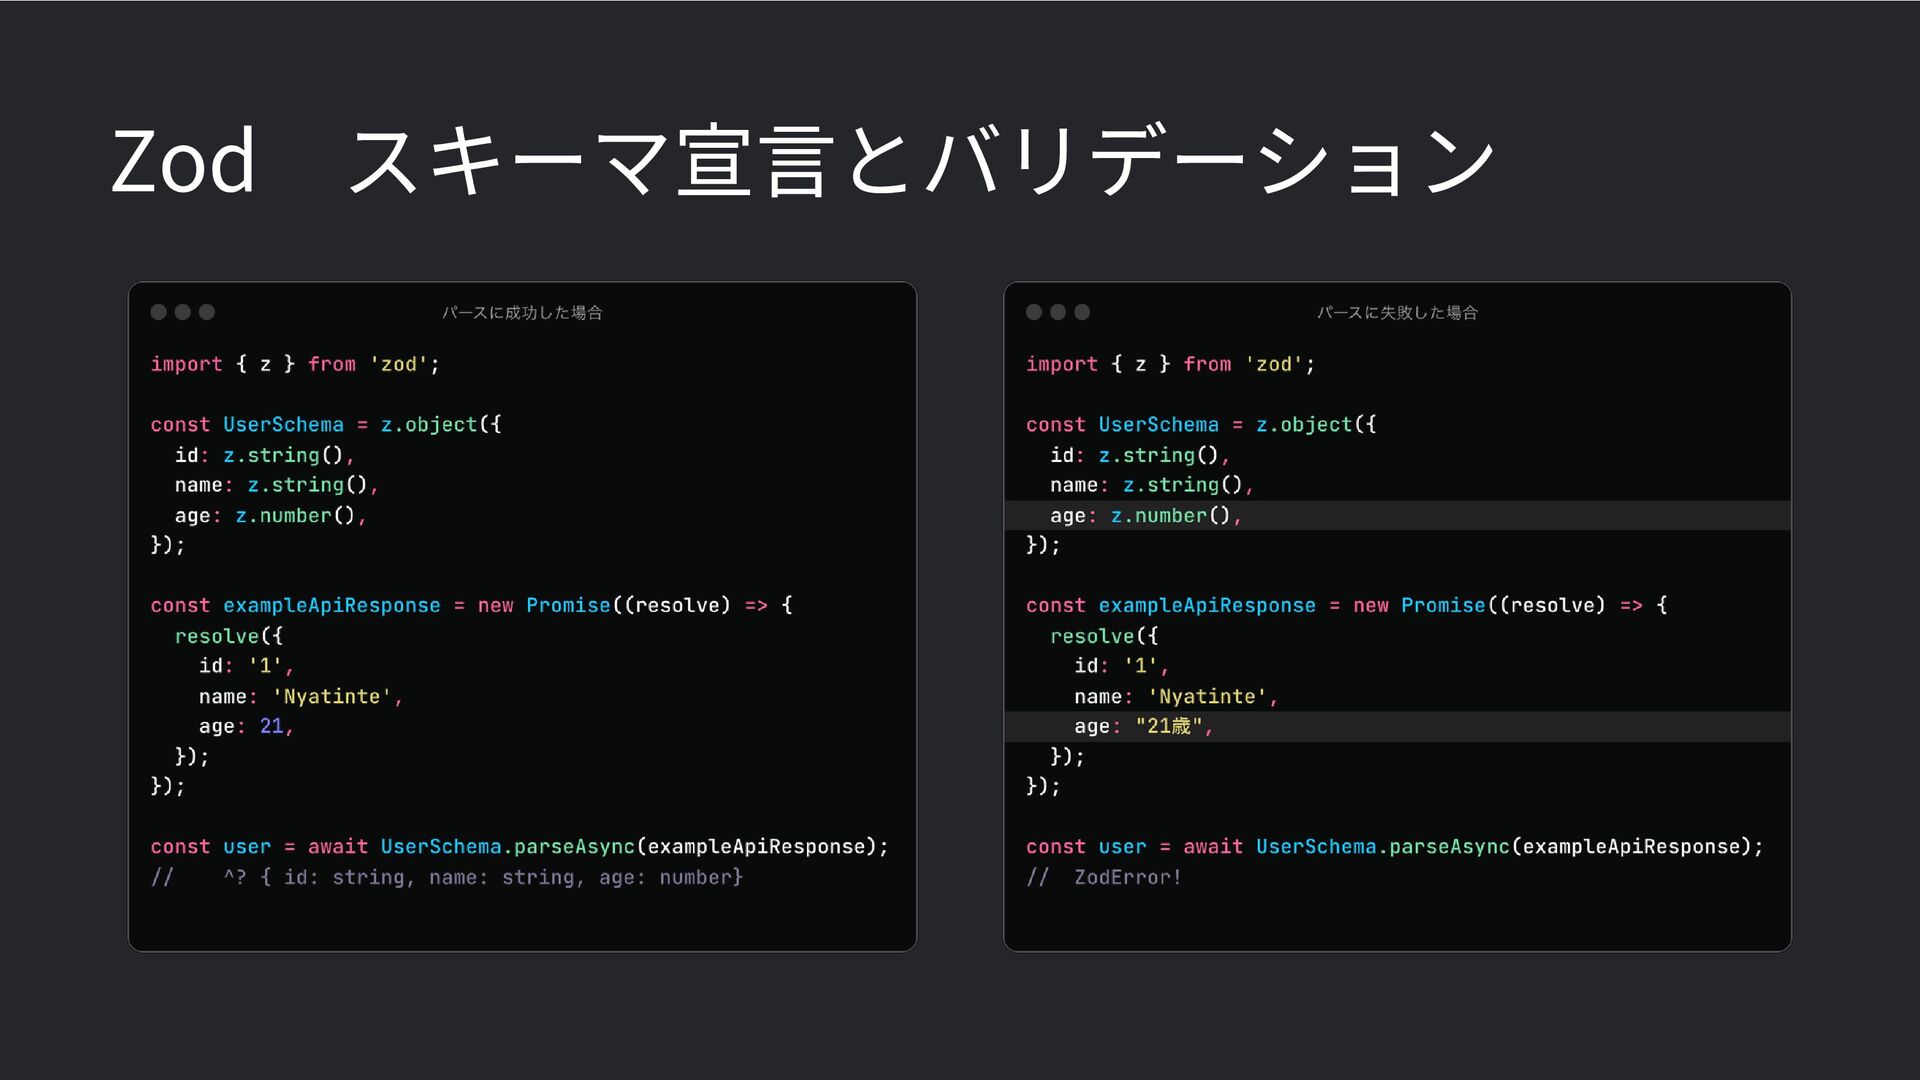Click "const UserSchema = z.object({" in the 成功 window
The image size is (1920, 1080).
(x=326, y=424)
